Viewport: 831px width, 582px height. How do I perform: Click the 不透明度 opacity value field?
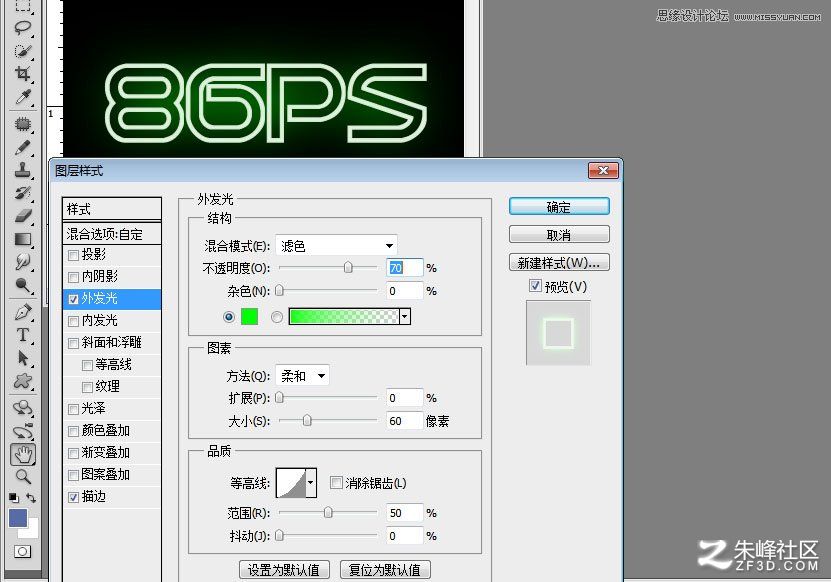click(x=404, y=268)
